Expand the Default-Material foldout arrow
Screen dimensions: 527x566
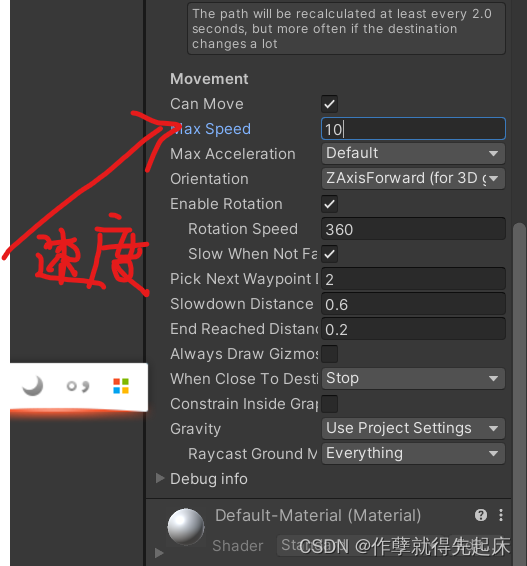pyautogui.click(x=159, y=553)
